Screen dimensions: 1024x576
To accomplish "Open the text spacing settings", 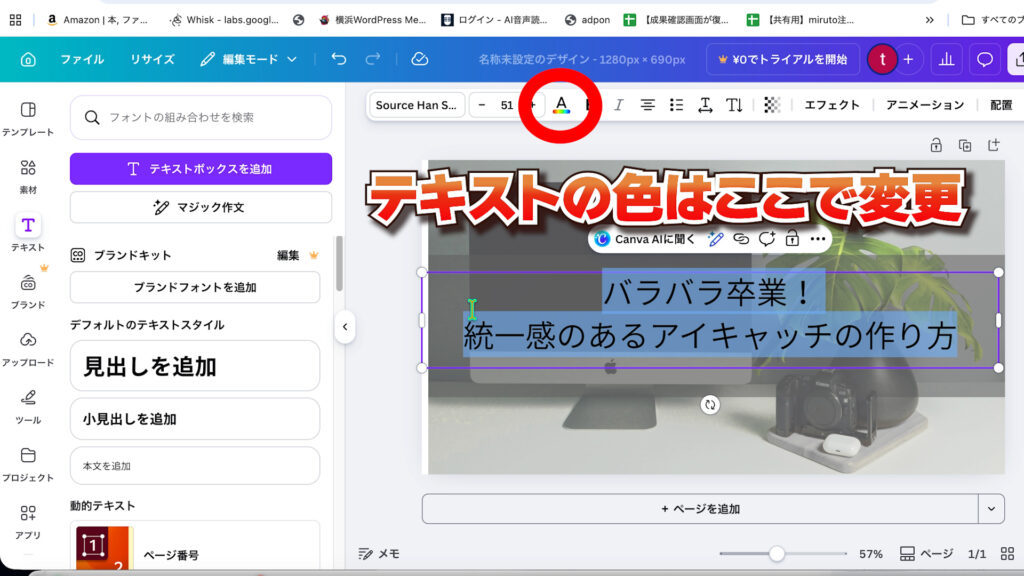I will tap(705, 105).
